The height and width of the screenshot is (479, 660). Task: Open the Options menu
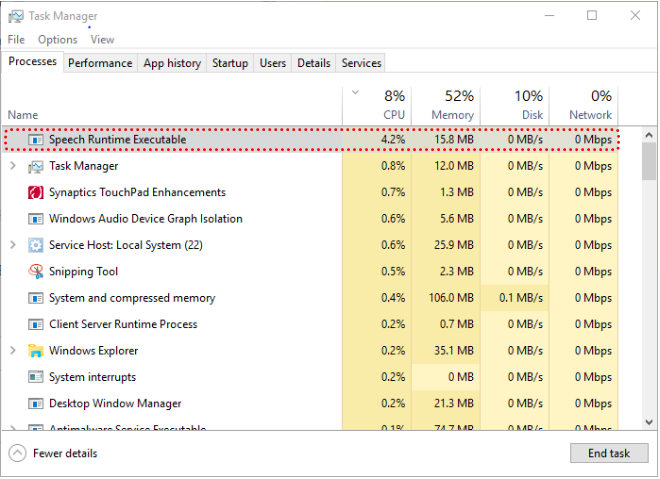58,40
